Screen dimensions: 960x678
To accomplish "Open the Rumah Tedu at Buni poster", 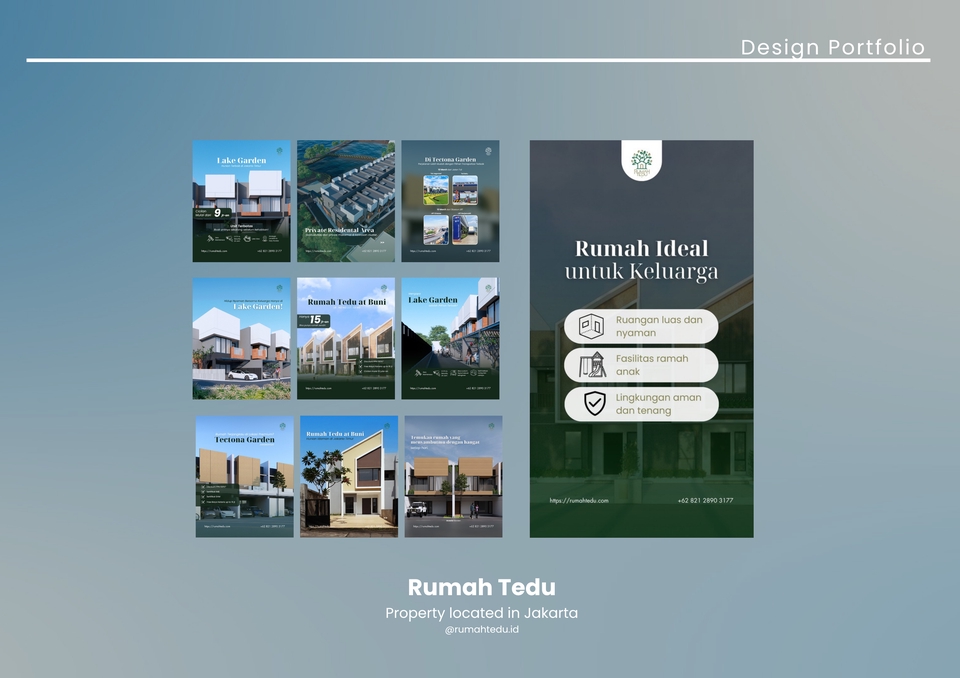I will point(346,339).
